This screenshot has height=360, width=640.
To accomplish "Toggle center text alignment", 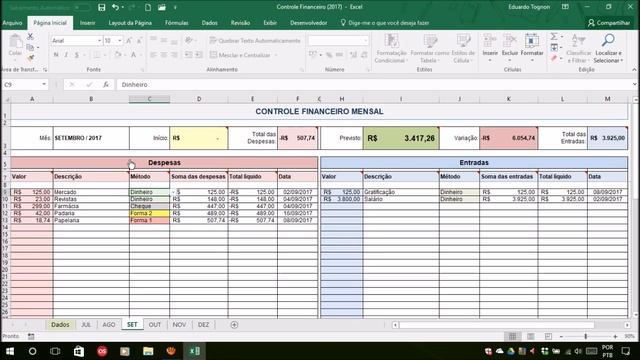I will 164,55.
